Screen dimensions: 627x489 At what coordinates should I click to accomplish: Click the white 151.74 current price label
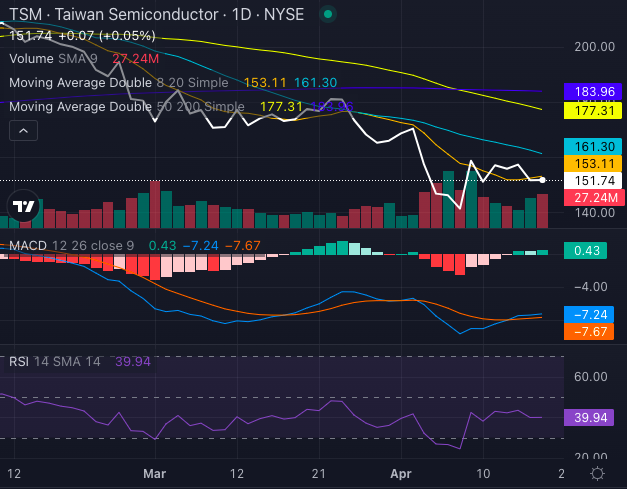(594, 181)
